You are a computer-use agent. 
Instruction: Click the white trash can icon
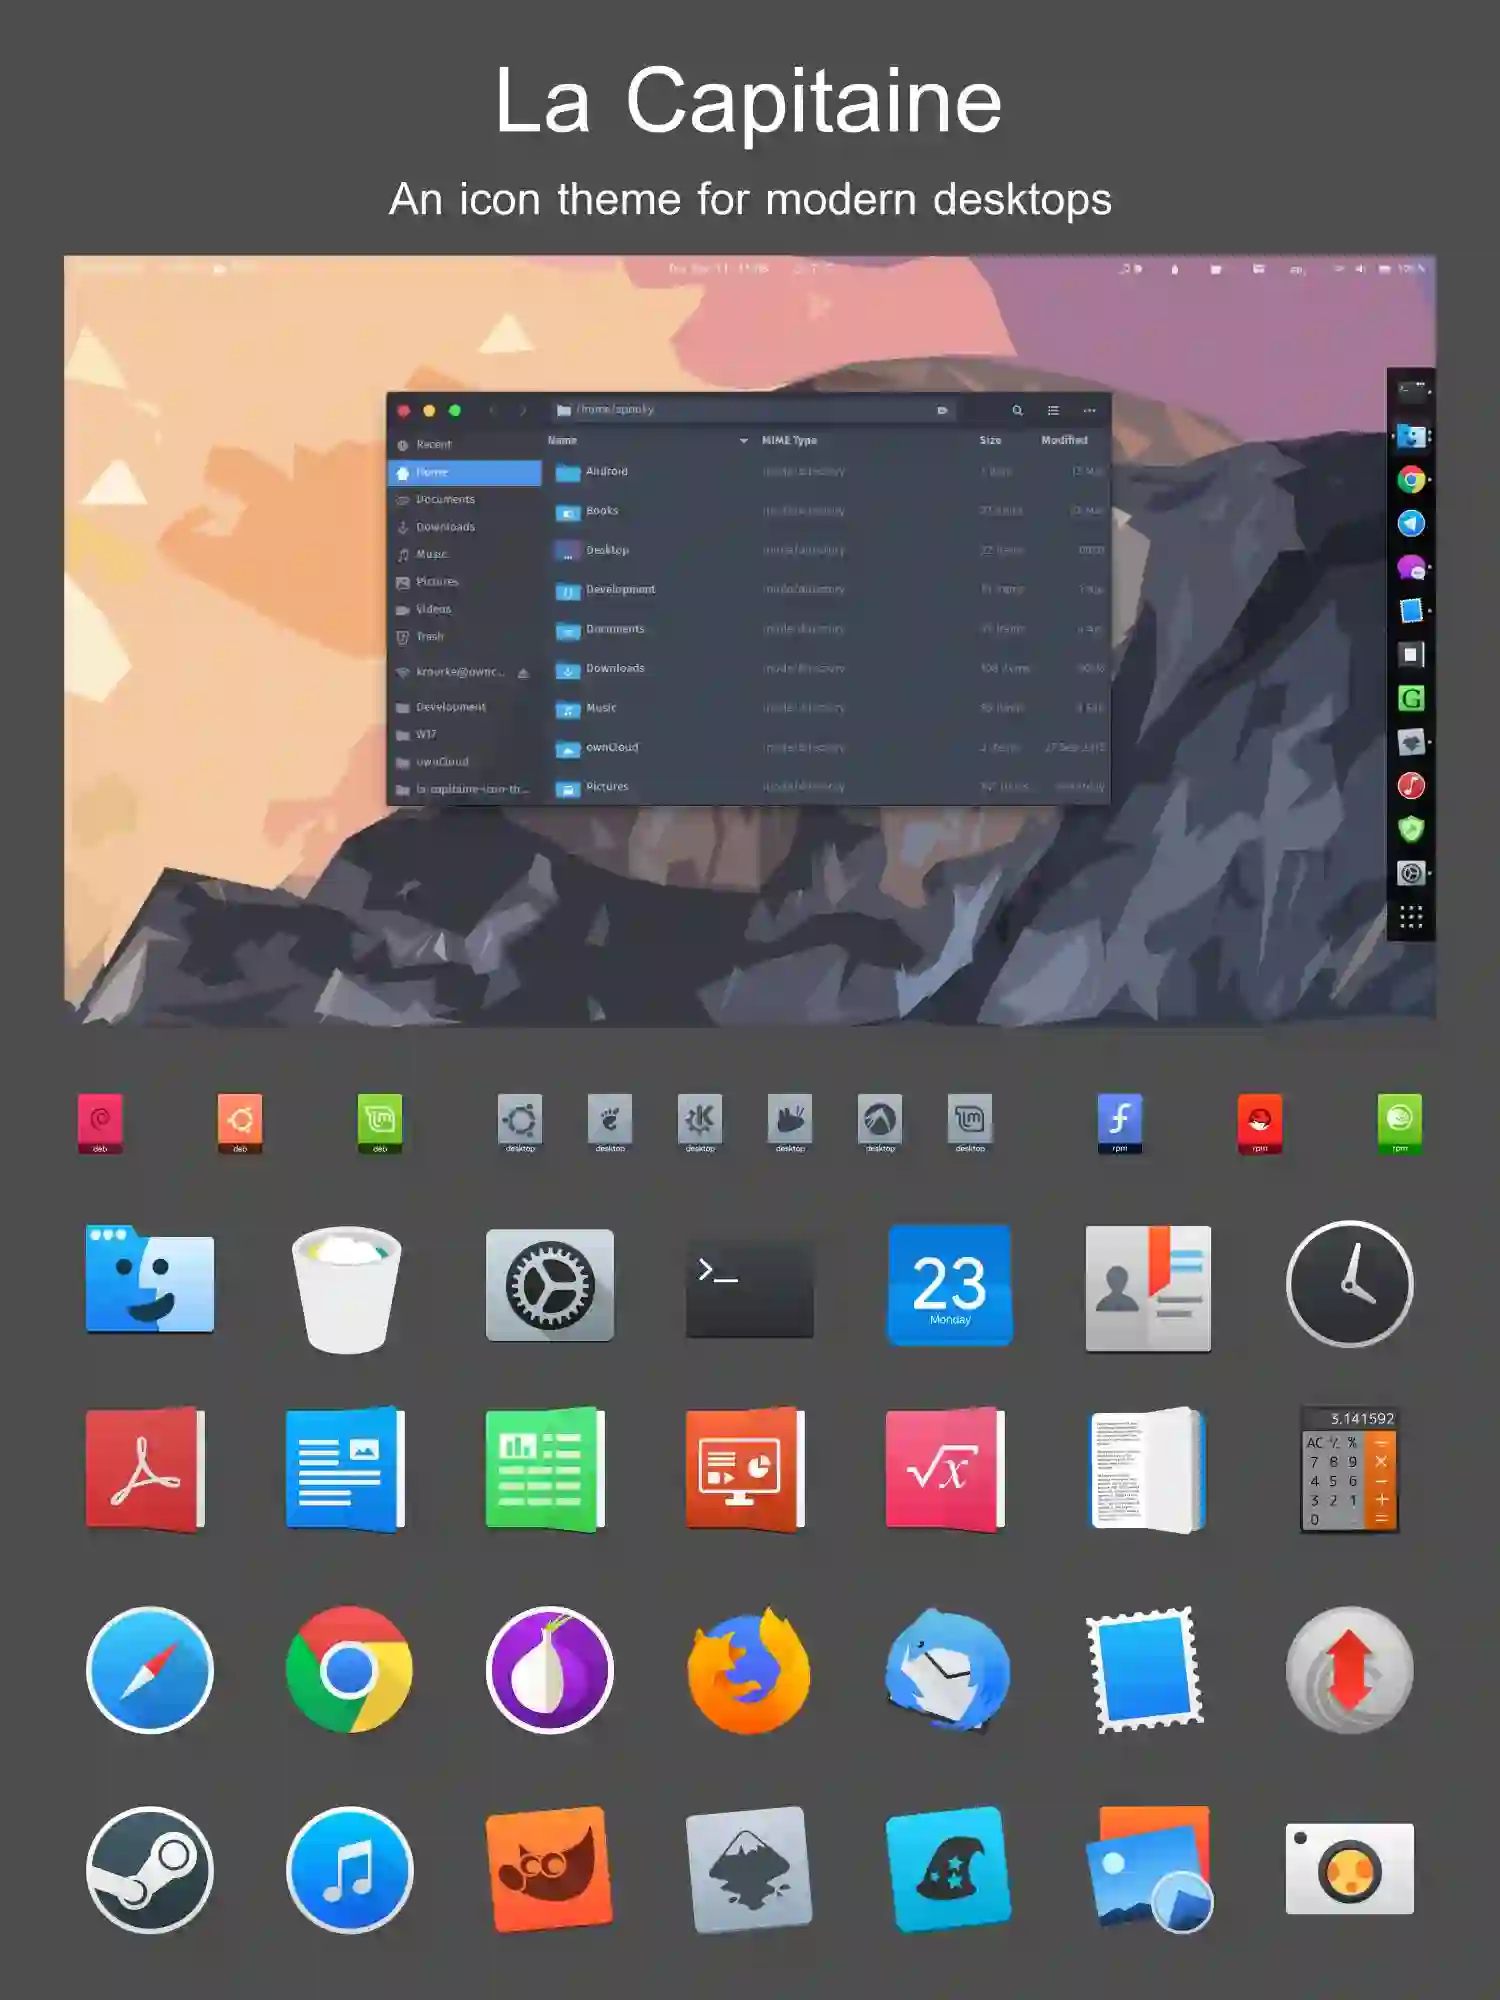pos(347,1290)
